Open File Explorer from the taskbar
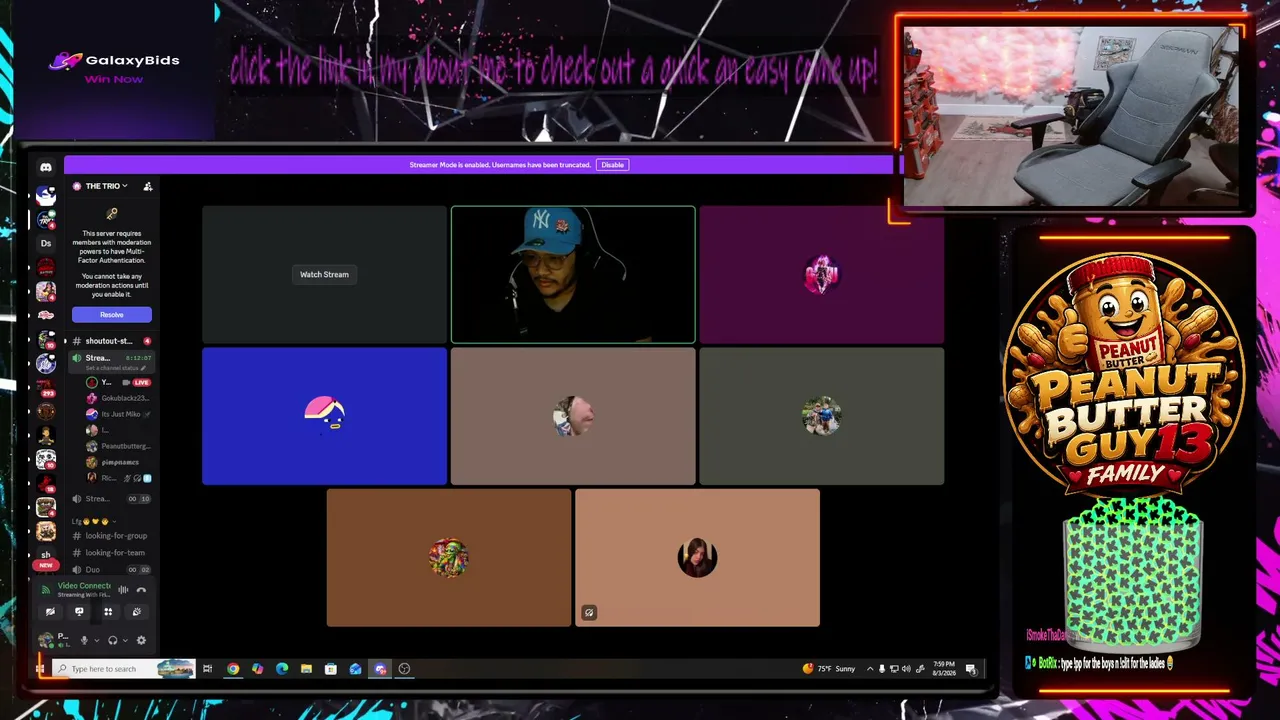The width and height of the screenshot is (1280, 720). [306, 669]
